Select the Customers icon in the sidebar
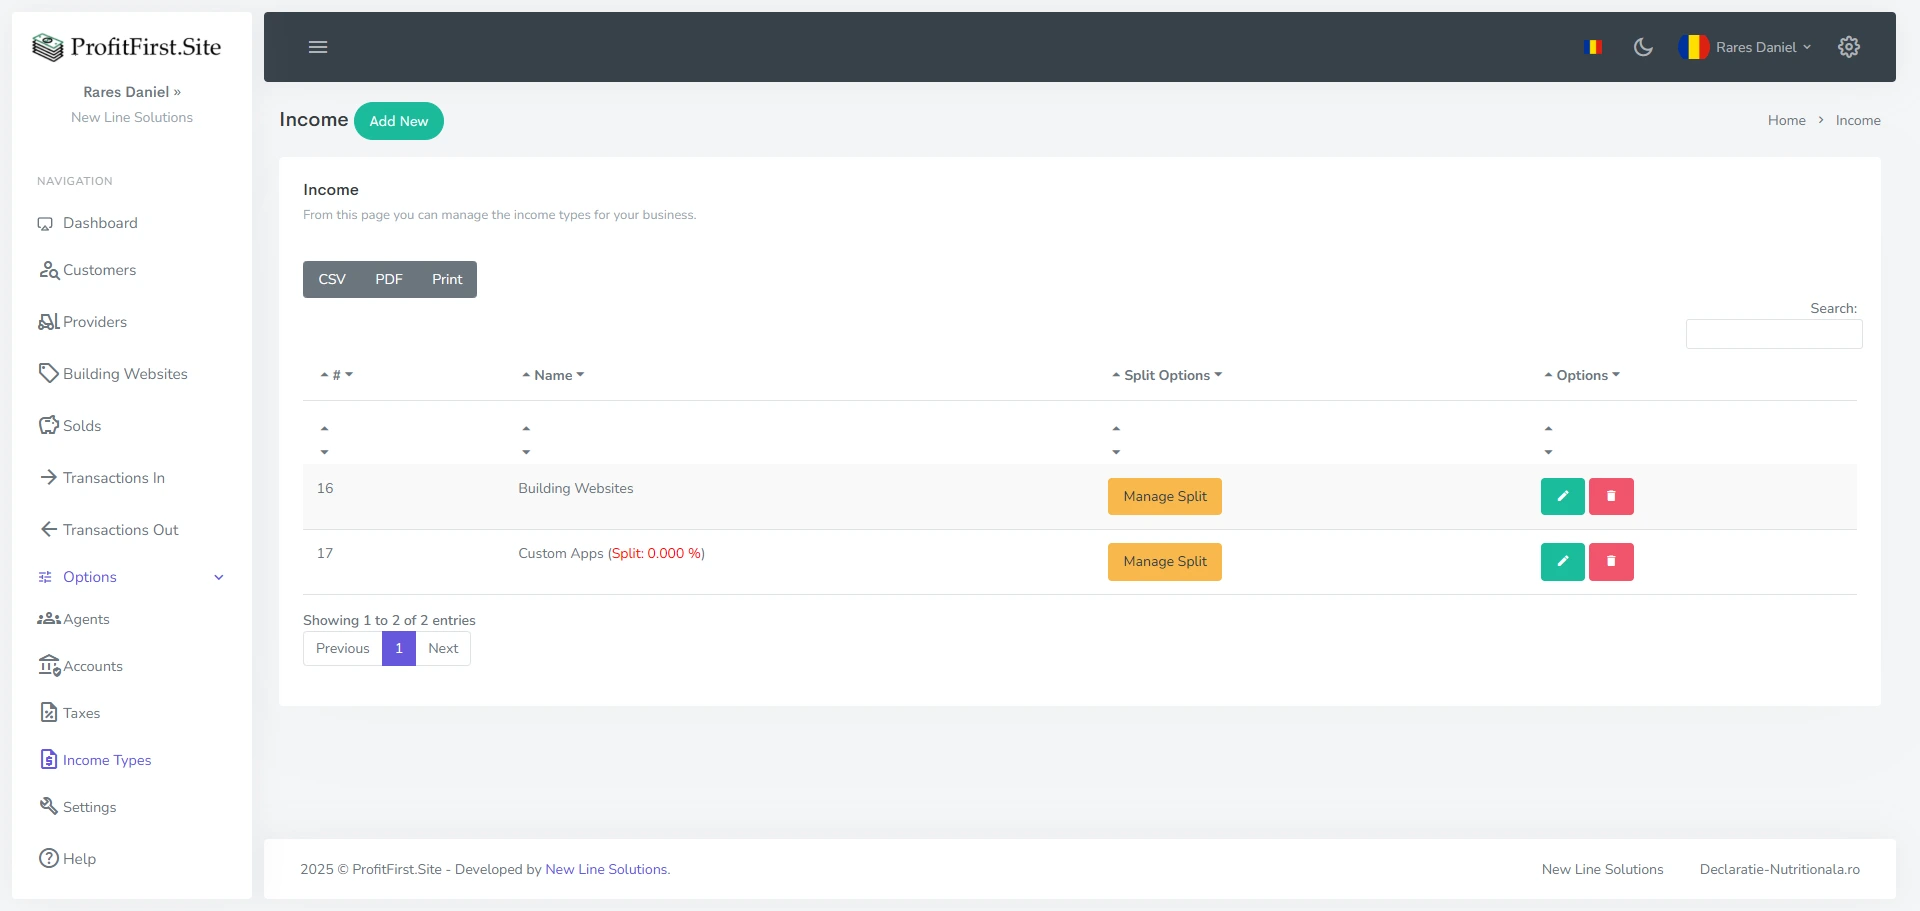 [x=48, y=270]
